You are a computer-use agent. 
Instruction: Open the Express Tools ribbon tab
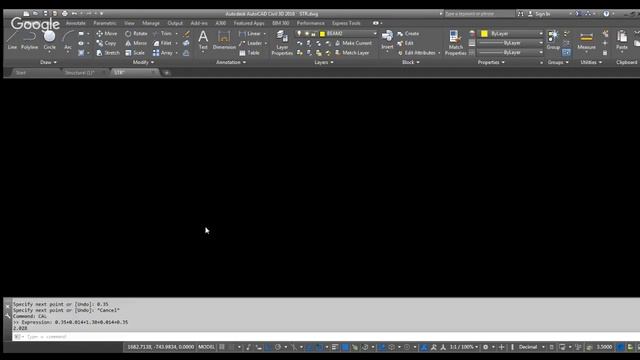click(346, 23)
